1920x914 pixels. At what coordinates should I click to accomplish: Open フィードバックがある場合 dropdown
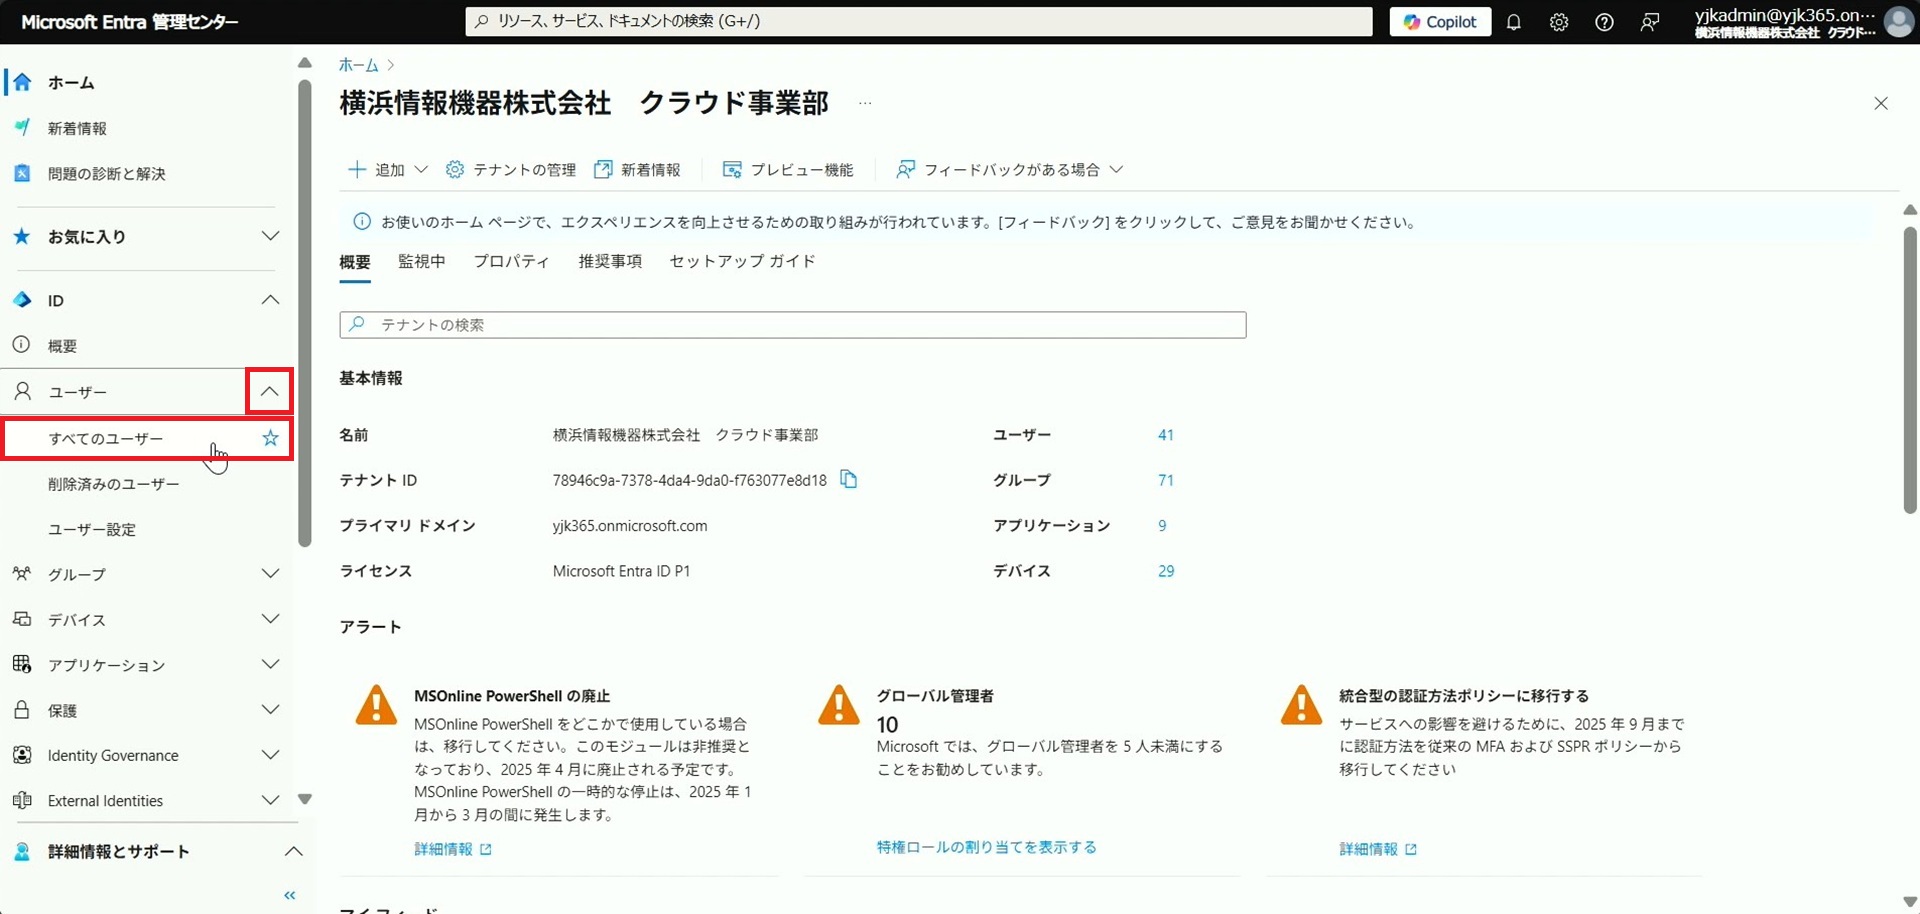coord(1010,170)
